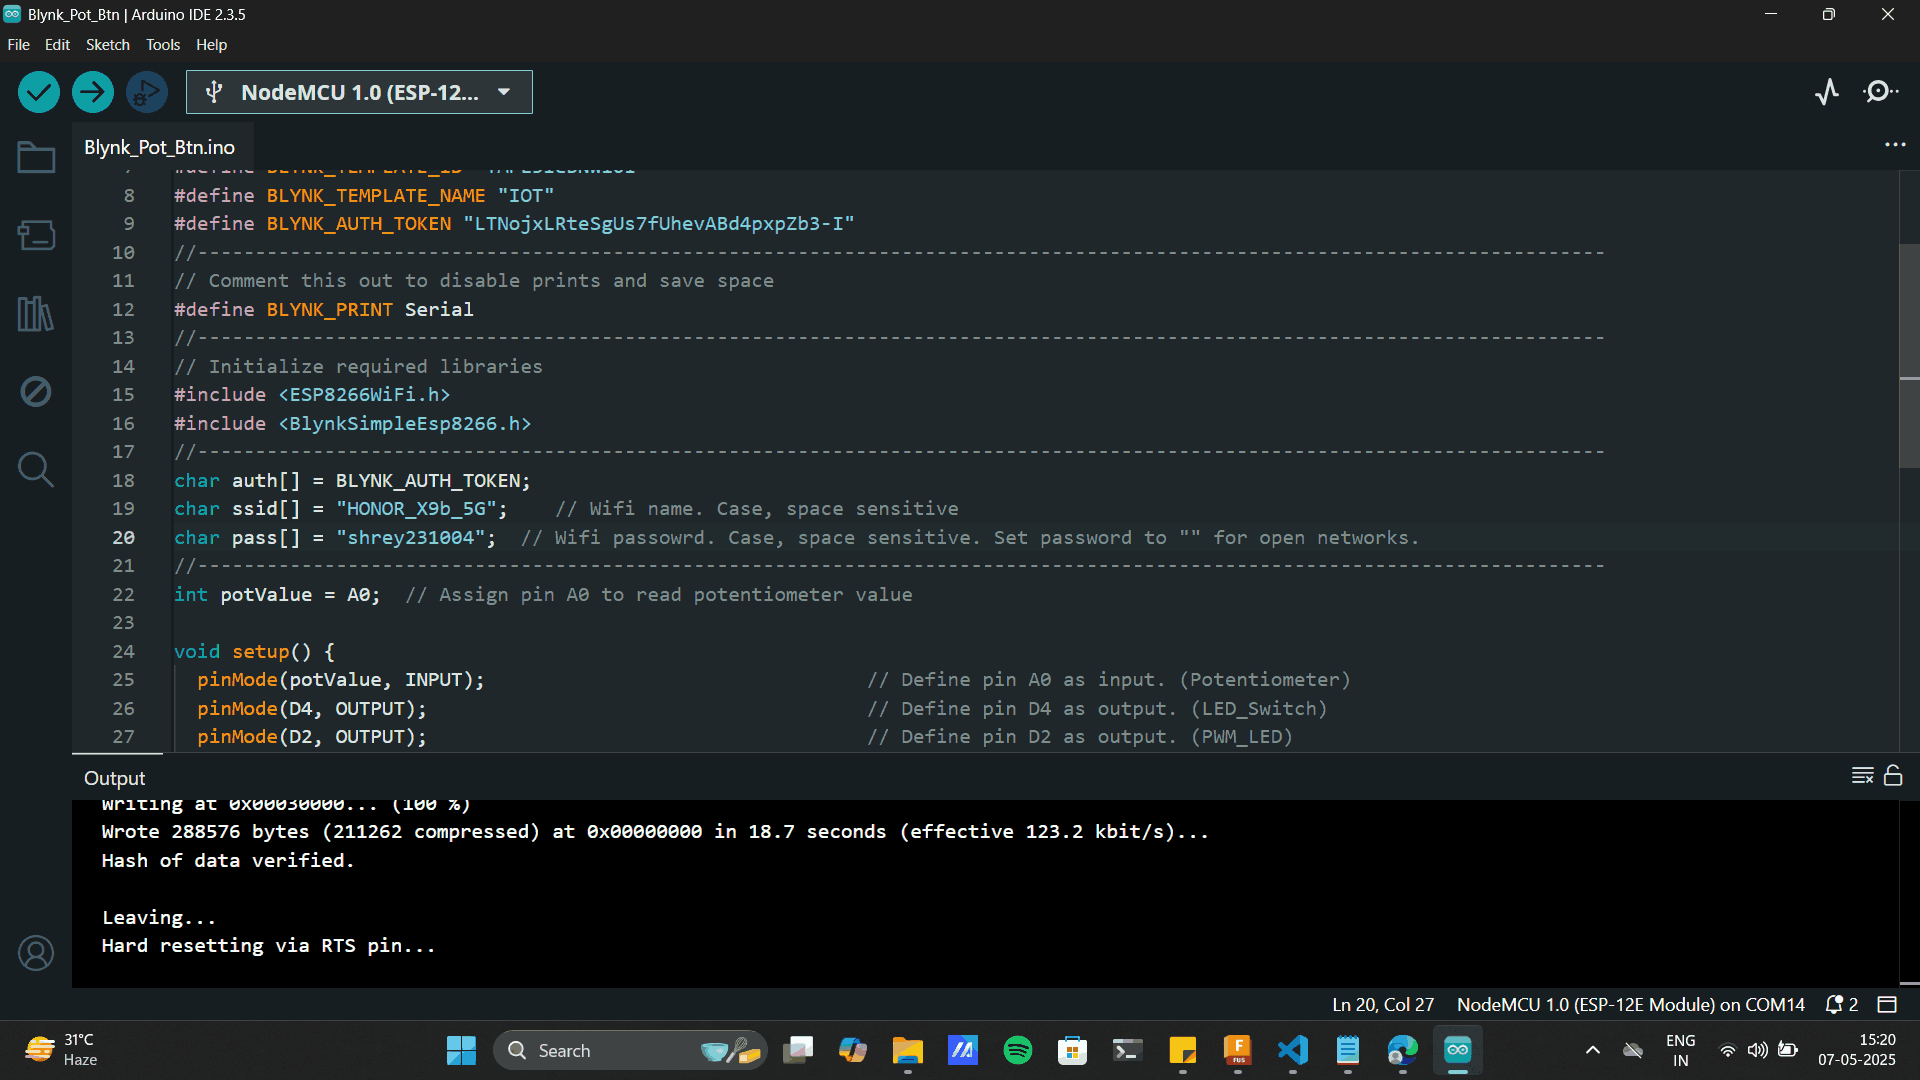This screenshot has height=1080, width=1920.
Task: Click the "shrey231004" password string
Action: pyautogui.click(x=410, y=538)
